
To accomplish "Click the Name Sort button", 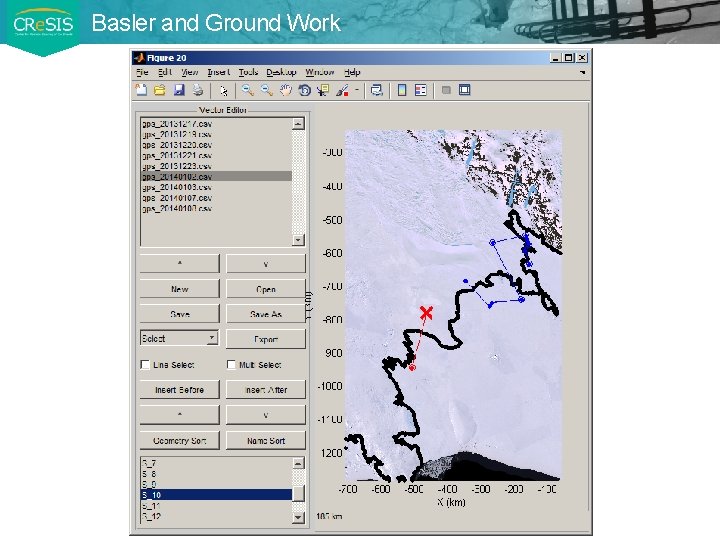I will [266, 440].
